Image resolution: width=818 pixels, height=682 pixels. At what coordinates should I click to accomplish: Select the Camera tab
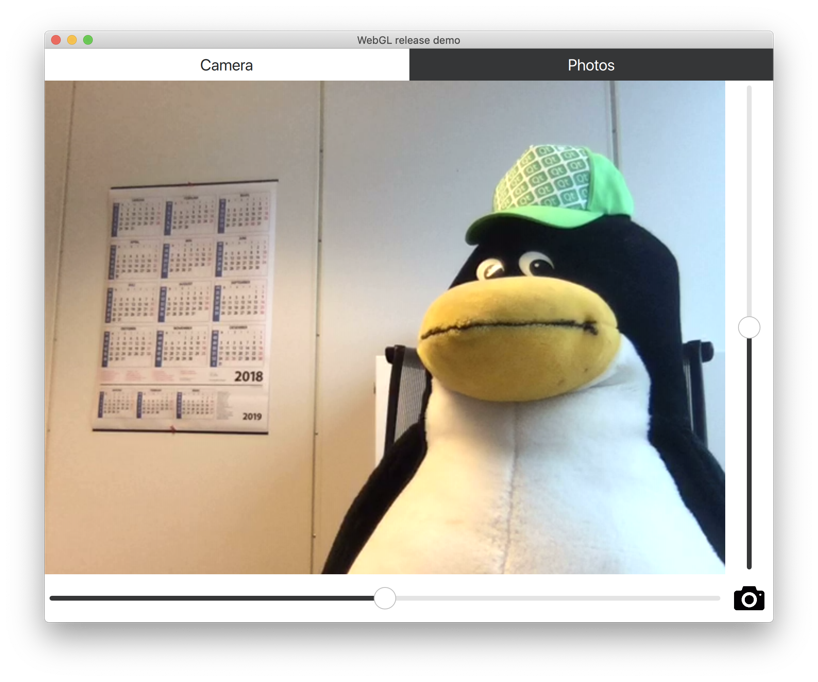pos(227,65)
